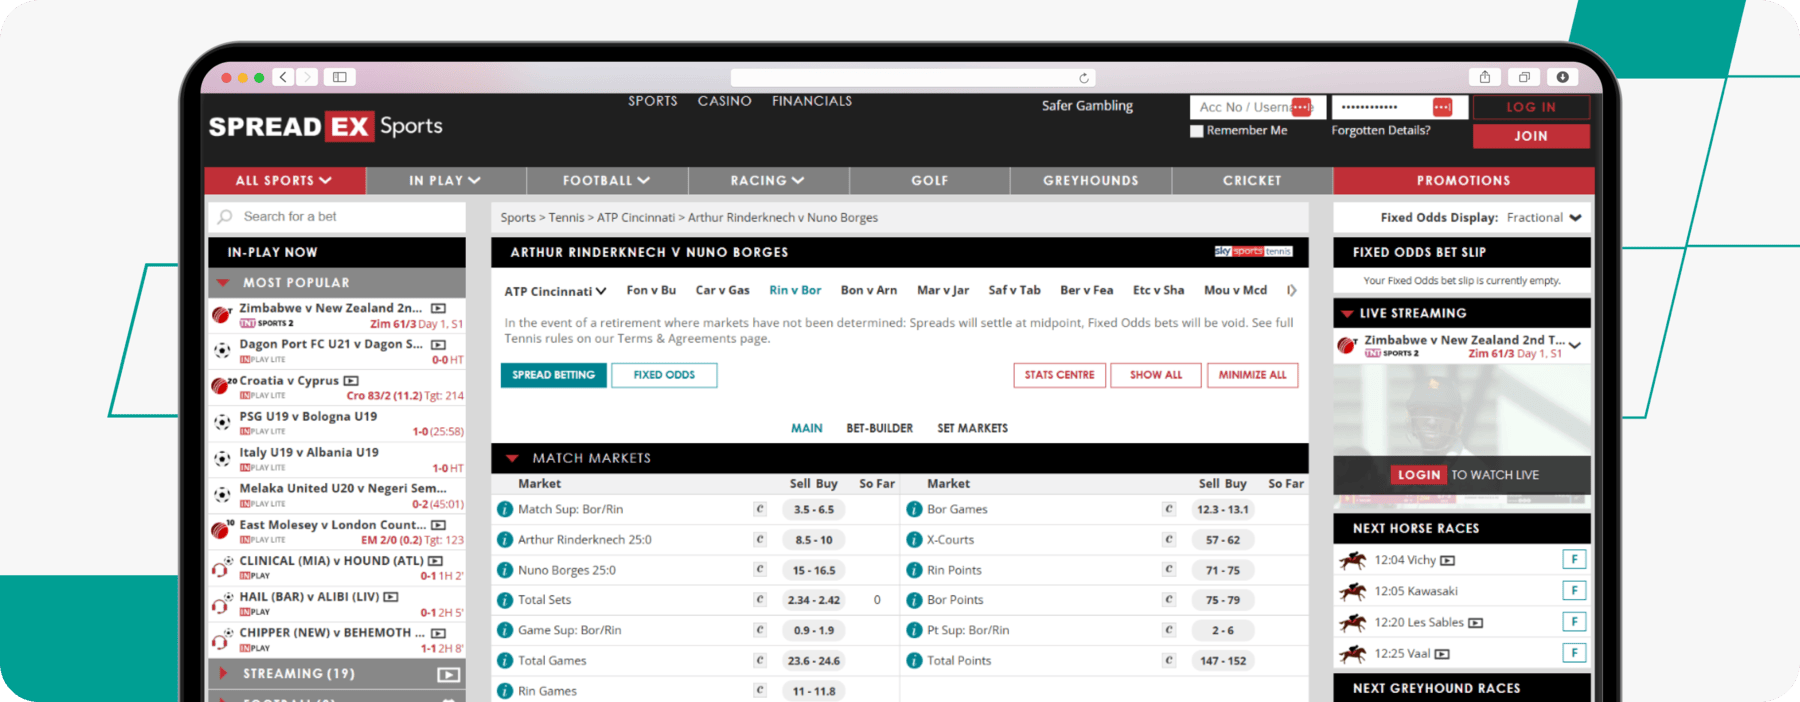Image resolution: width=1800 pixels, height=702 pixels.
Task: Click streaming icon in Streaming (19) bar
Action: click(449, 675)
